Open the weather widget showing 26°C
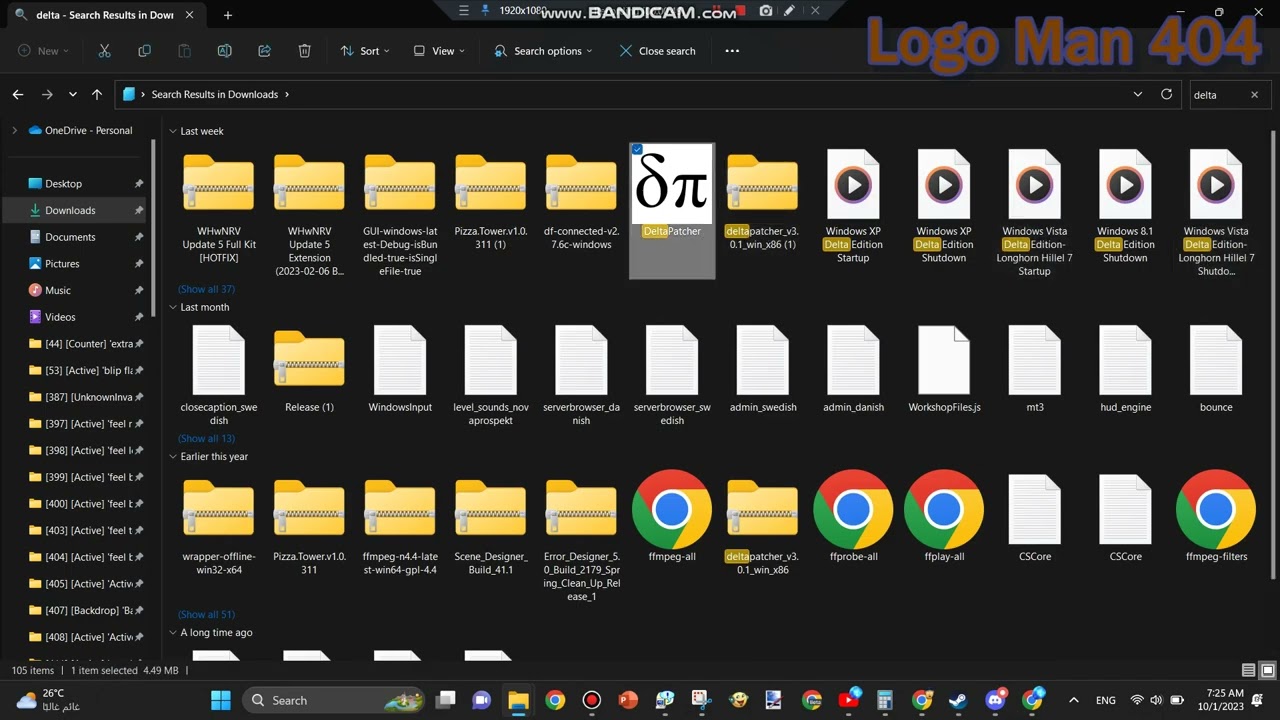Image resolution: width=1280 pixels, height=720 pixels. (x=48, y=700)
